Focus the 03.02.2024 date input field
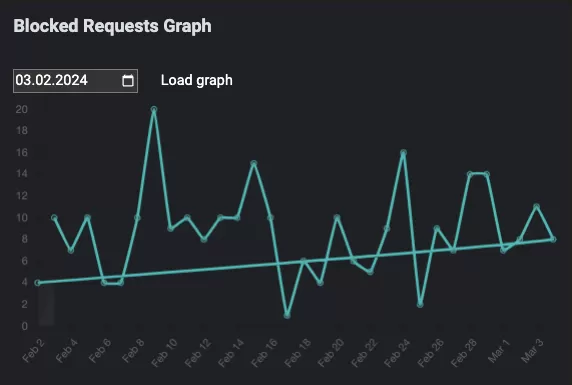 pos(75,81)
